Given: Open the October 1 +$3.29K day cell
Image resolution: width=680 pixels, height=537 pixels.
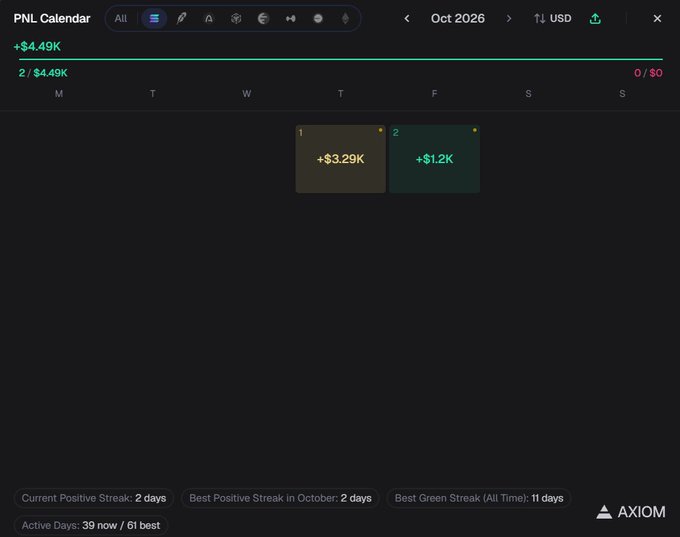Looking at the screenshot, I should [340, 159].
